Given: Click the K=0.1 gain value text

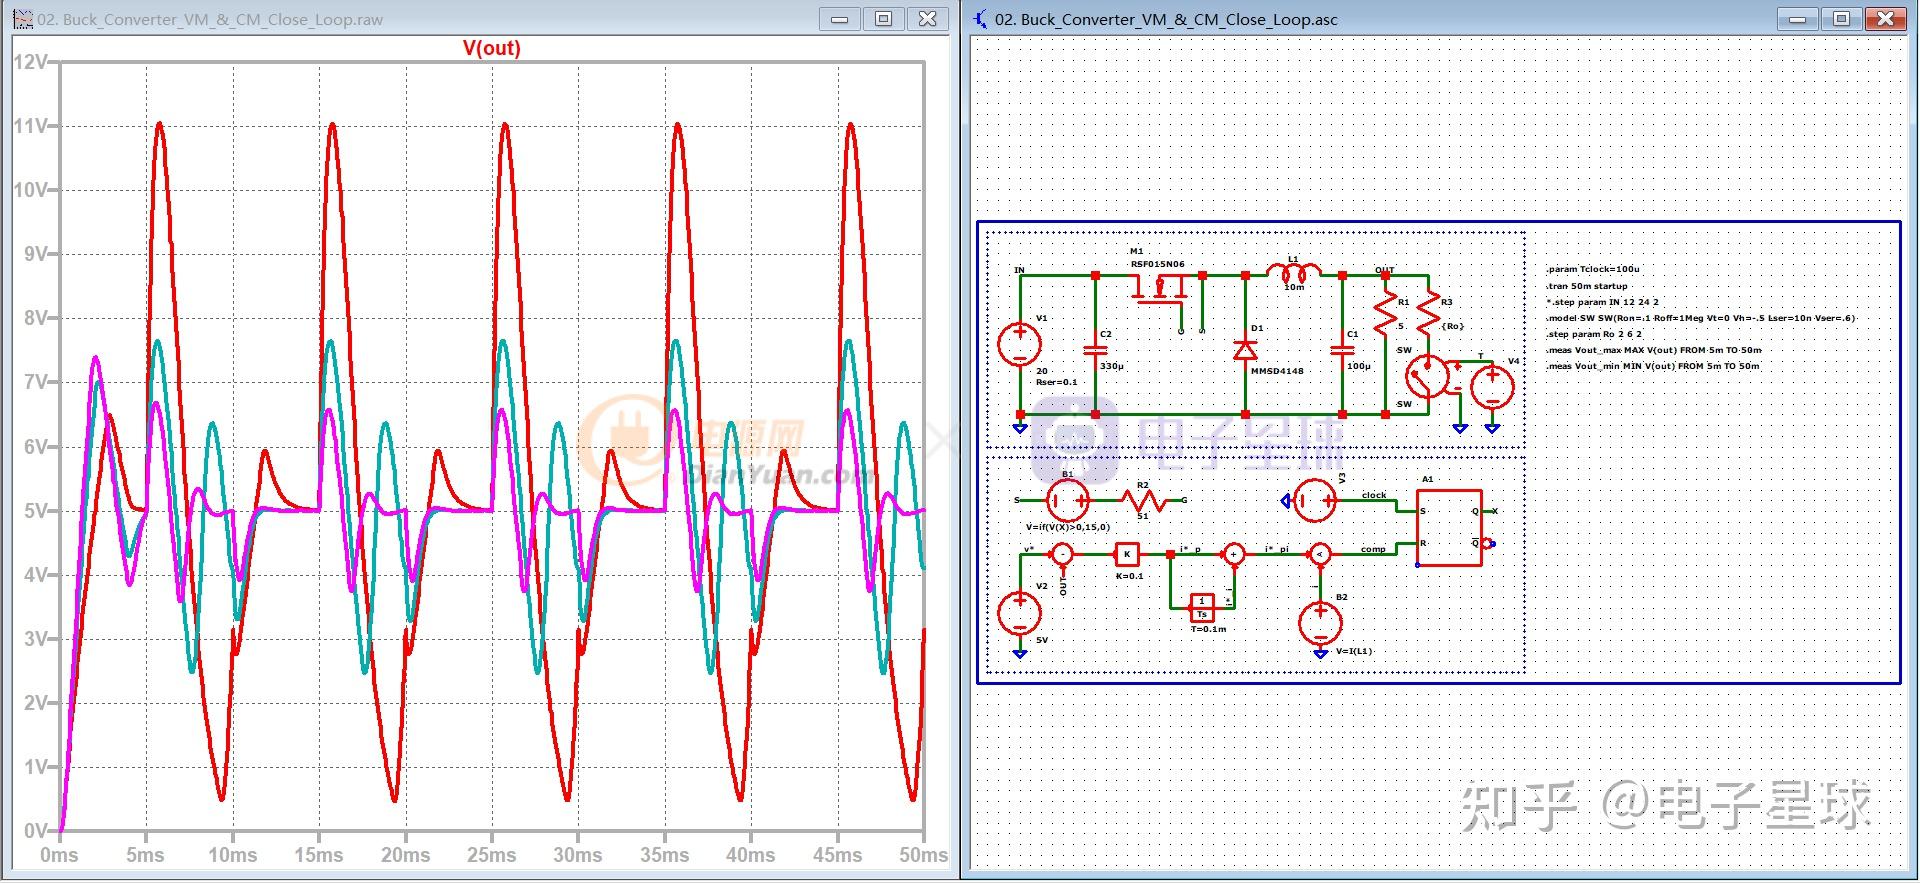Looking at the screenshot, I should (1129, 576).
